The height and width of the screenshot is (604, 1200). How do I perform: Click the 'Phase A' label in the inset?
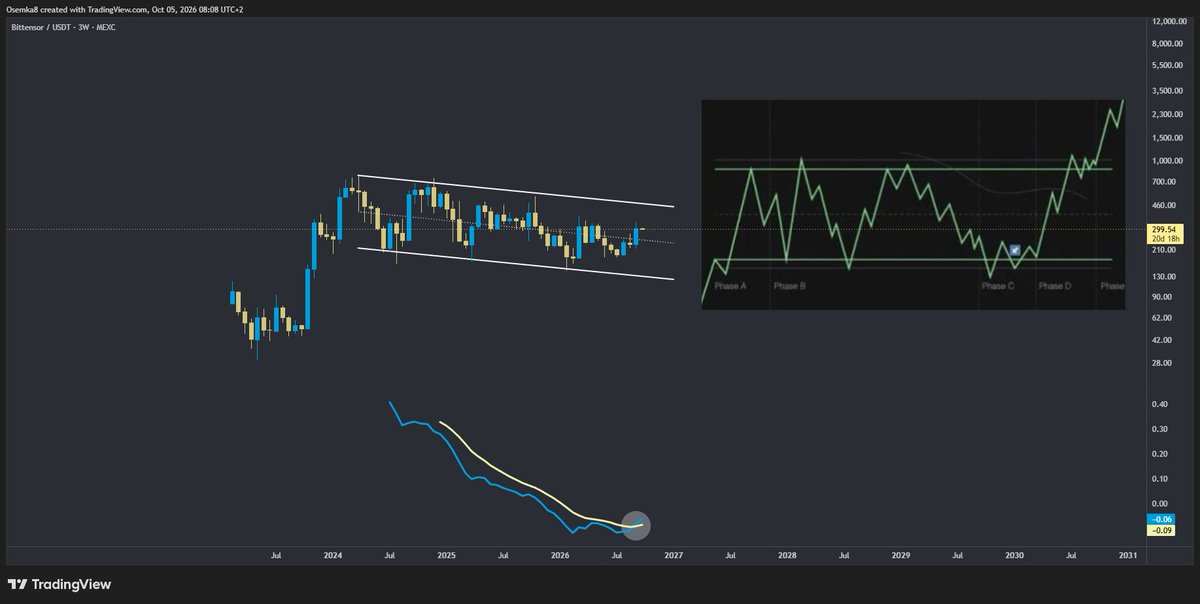point(730,286)
